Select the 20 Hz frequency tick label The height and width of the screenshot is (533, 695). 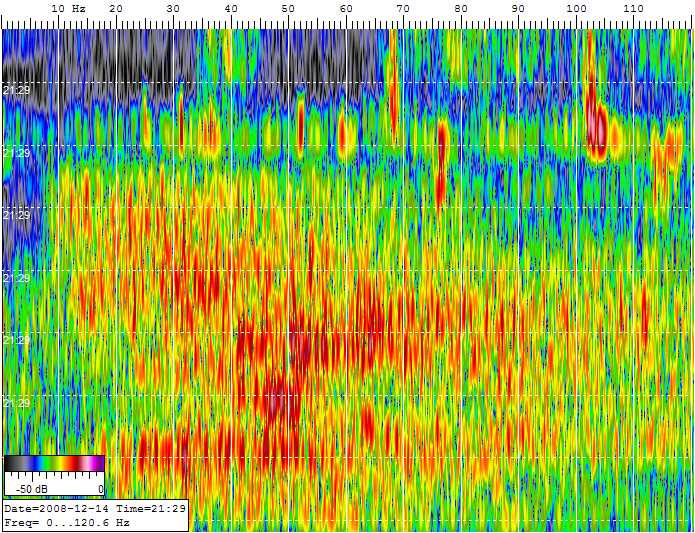[116, 8]
